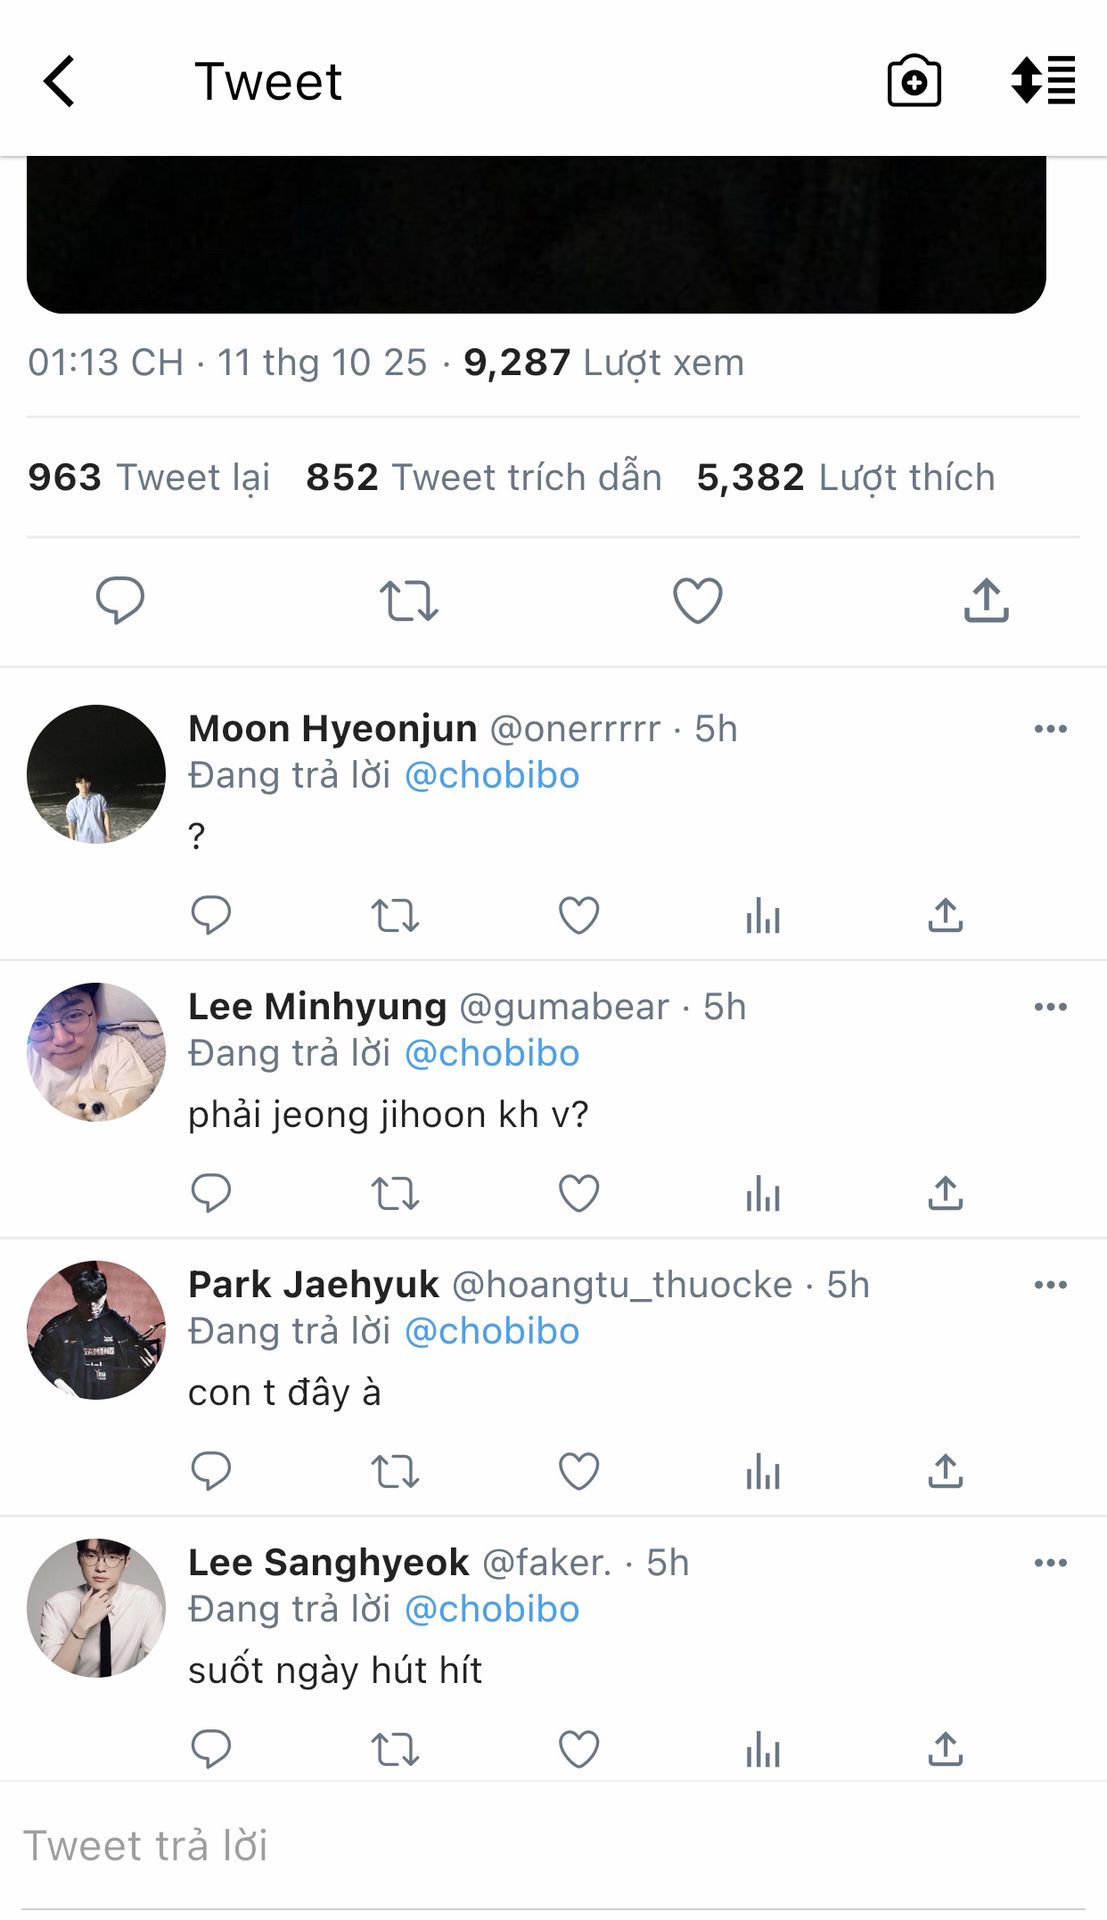
Task: Open the camera add-photo icon
Action: 914,81
